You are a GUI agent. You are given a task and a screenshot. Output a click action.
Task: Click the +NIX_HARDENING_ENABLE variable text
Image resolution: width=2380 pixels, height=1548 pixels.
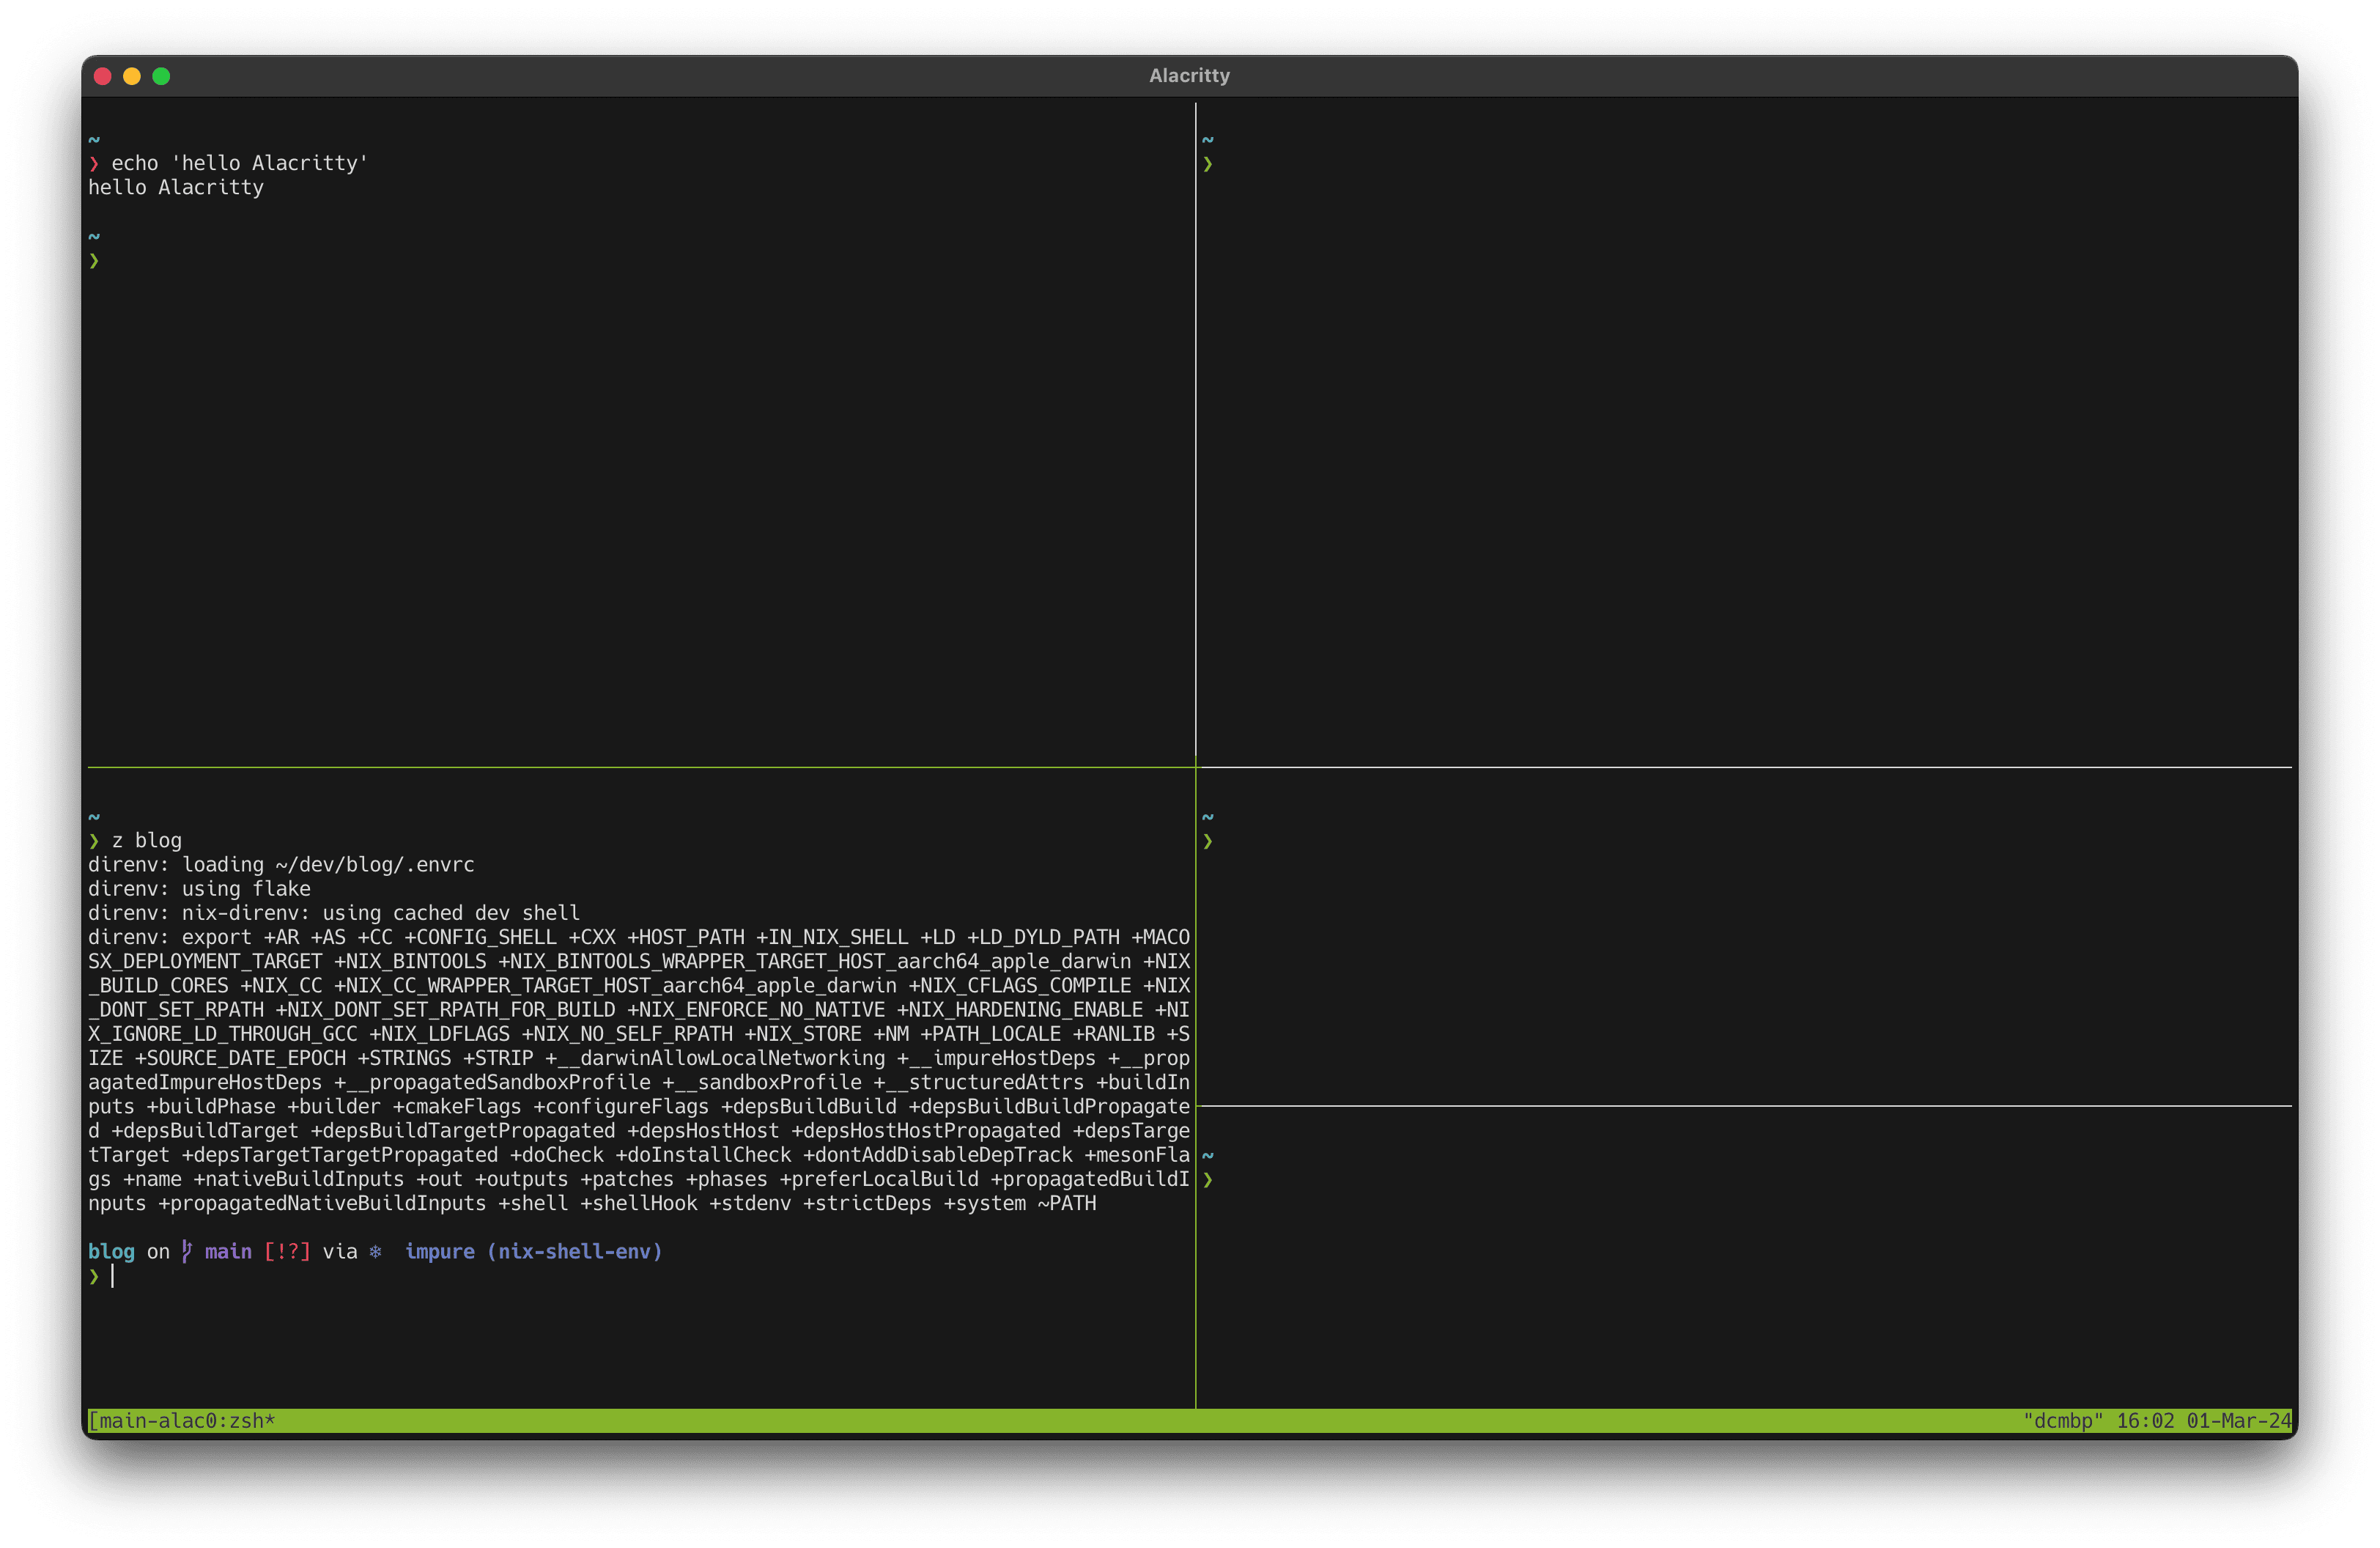[1020, 1009]
